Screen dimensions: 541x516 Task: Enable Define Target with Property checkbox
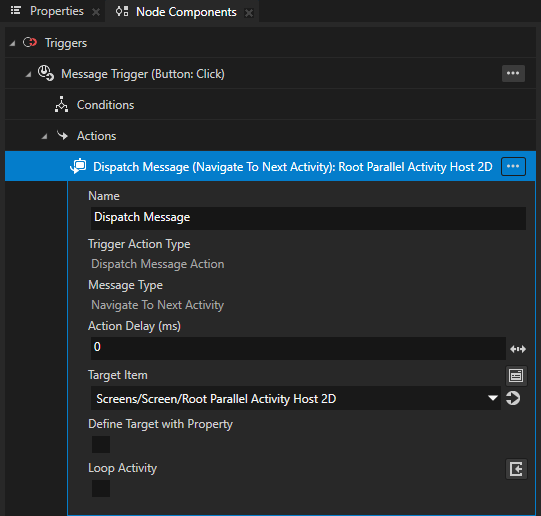(x=101, y=444)
